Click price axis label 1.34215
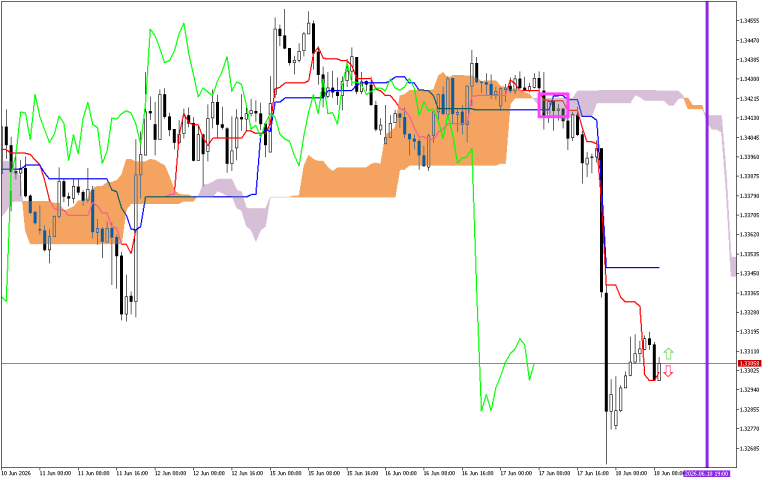 coord(750,98)
